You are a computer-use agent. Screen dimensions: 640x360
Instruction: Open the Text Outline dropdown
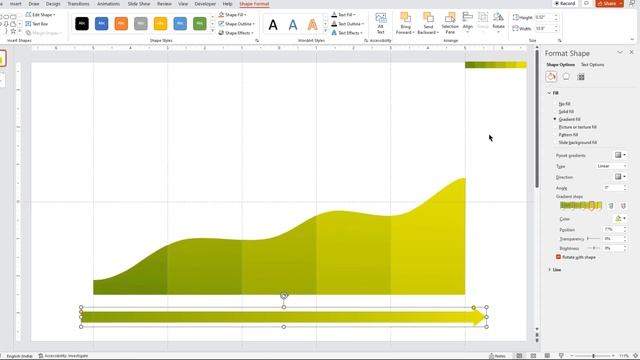(347, 24)
